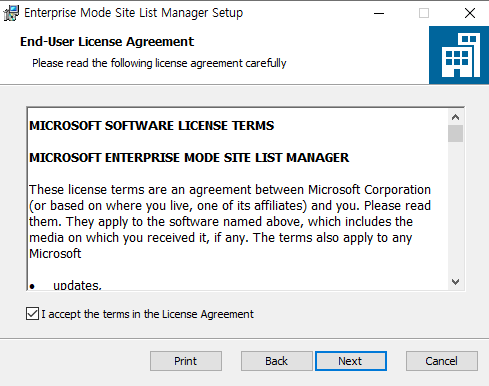Close the Enterprise Mode Setup dialog
Viewport: 489px width, 386px height.
(x=470, y=13)
